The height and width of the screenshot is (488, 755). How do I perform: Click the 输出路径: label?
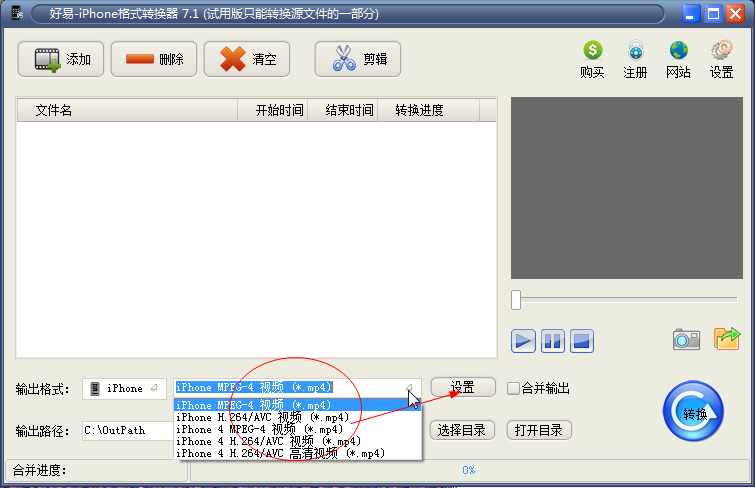click(42, 431)
